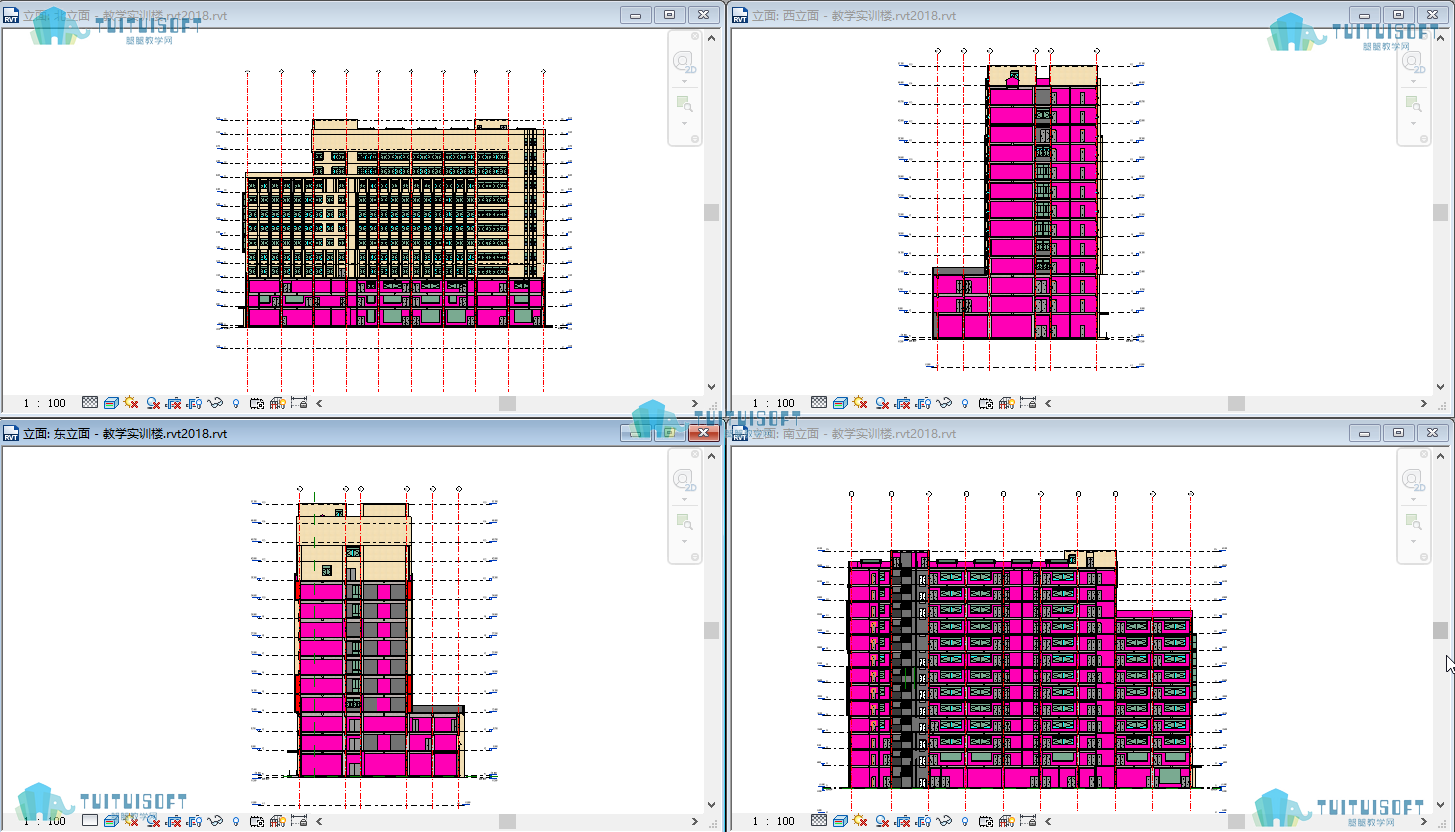Image resolution: width=1455 pixels, height=832 pixels.
Task: Click vertical scrollbar thumb in north view
Action: (x=711, y=212)
